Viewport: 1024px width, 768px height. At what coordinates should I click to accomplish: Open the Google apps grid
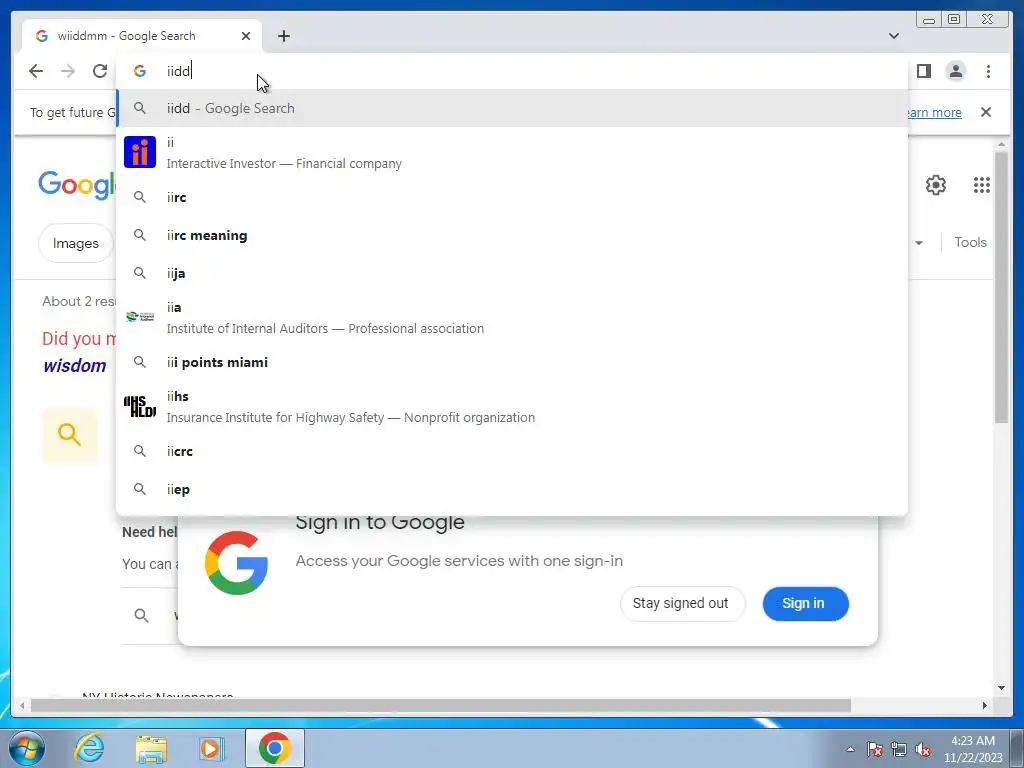pyautogui.click(x=982, y=185)
